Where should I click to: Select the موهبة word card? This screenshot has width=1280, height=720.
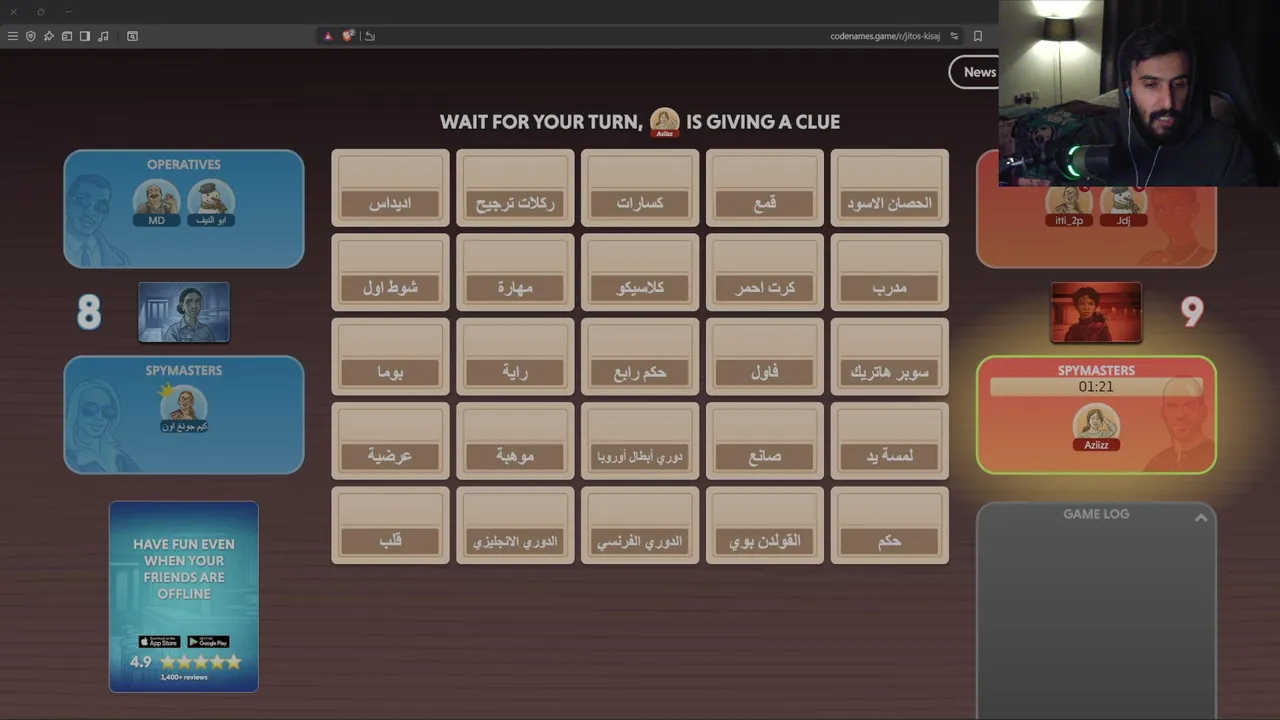[x=515, y=441]
